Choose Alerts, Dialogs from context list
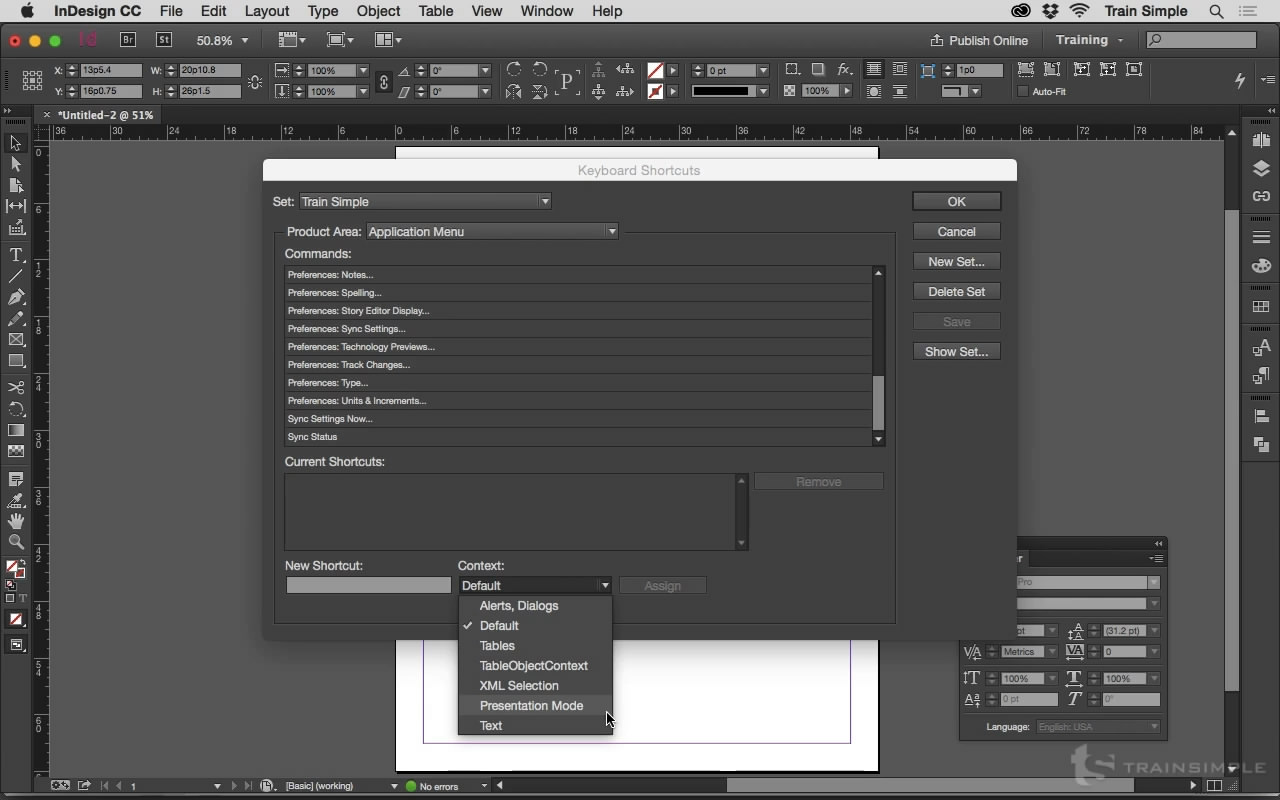Screen dimensions: 1280x800 coord(535,605)
